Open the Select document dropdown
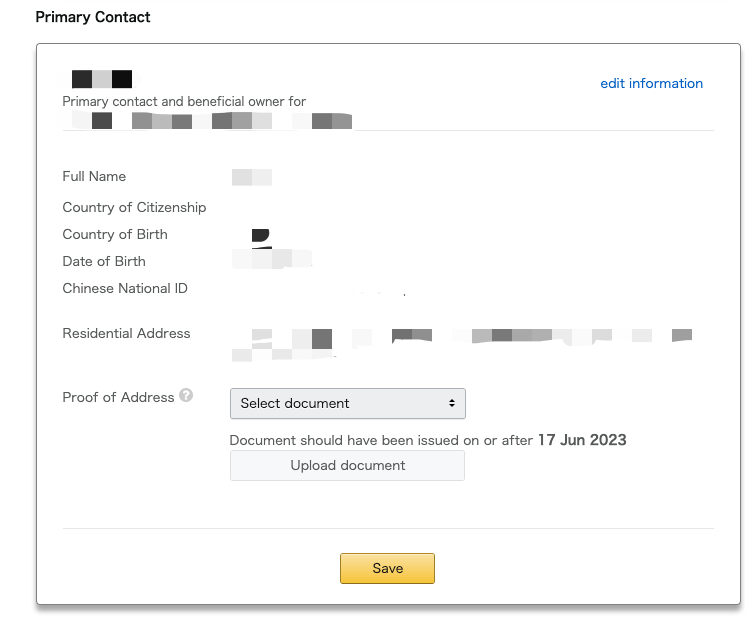The height and width of the screenshot is (617, 745). pyautogui.click(x=348, y=403)
